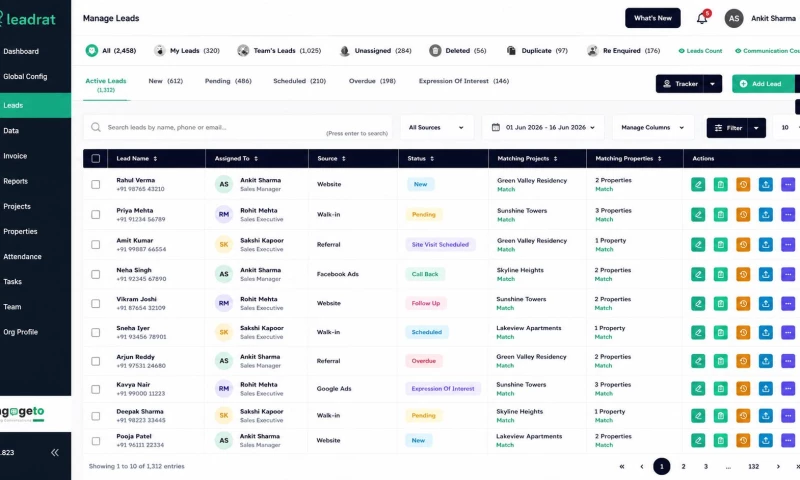Jump to first page double arrow
Viewport: 800px width, 480px height.
click(x=621, y=466)
